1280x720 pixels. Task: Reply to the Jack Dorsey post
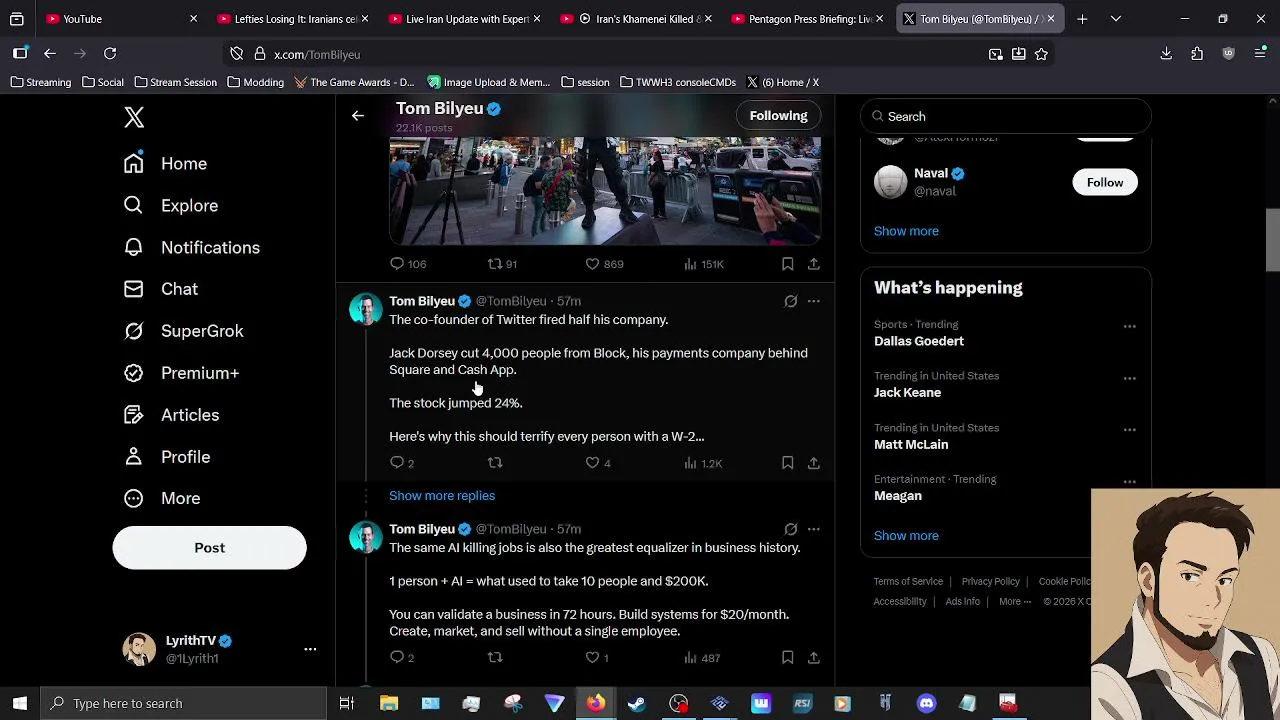(401, 463)
